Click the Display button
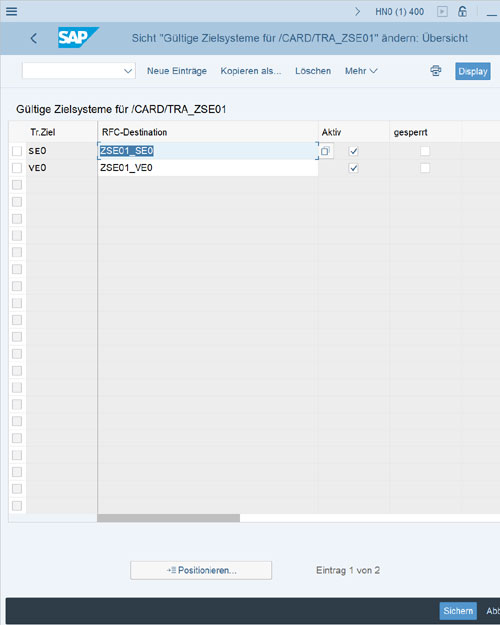Image resolution: width=500 pixels, height=625 pixels. 473,71
